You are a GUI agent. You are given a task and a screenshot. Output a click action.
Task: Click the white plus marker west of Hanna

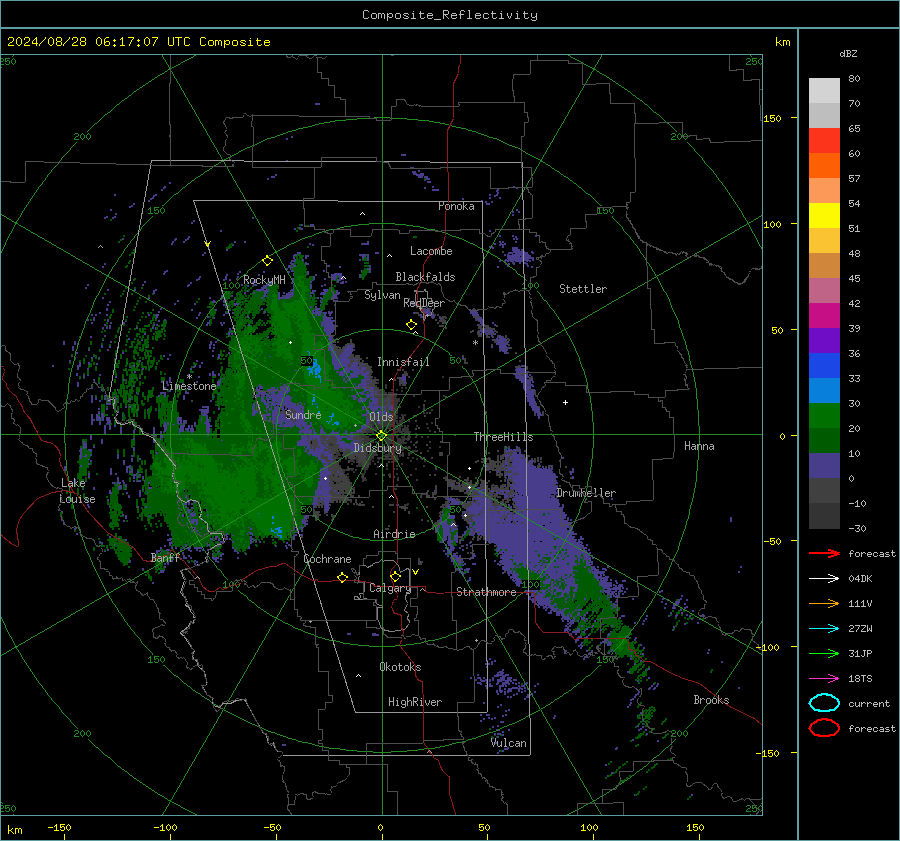[x=565, y=402]
